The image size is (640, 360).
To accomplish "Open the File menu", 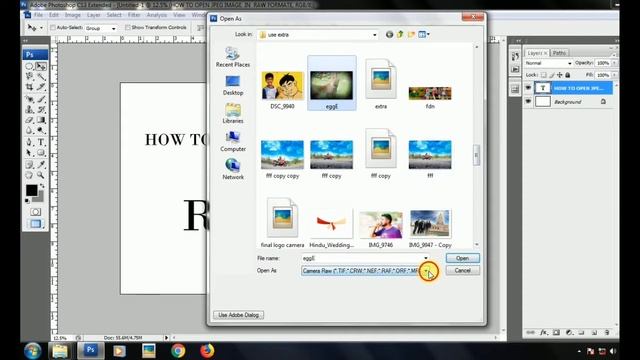I will 38,15.
